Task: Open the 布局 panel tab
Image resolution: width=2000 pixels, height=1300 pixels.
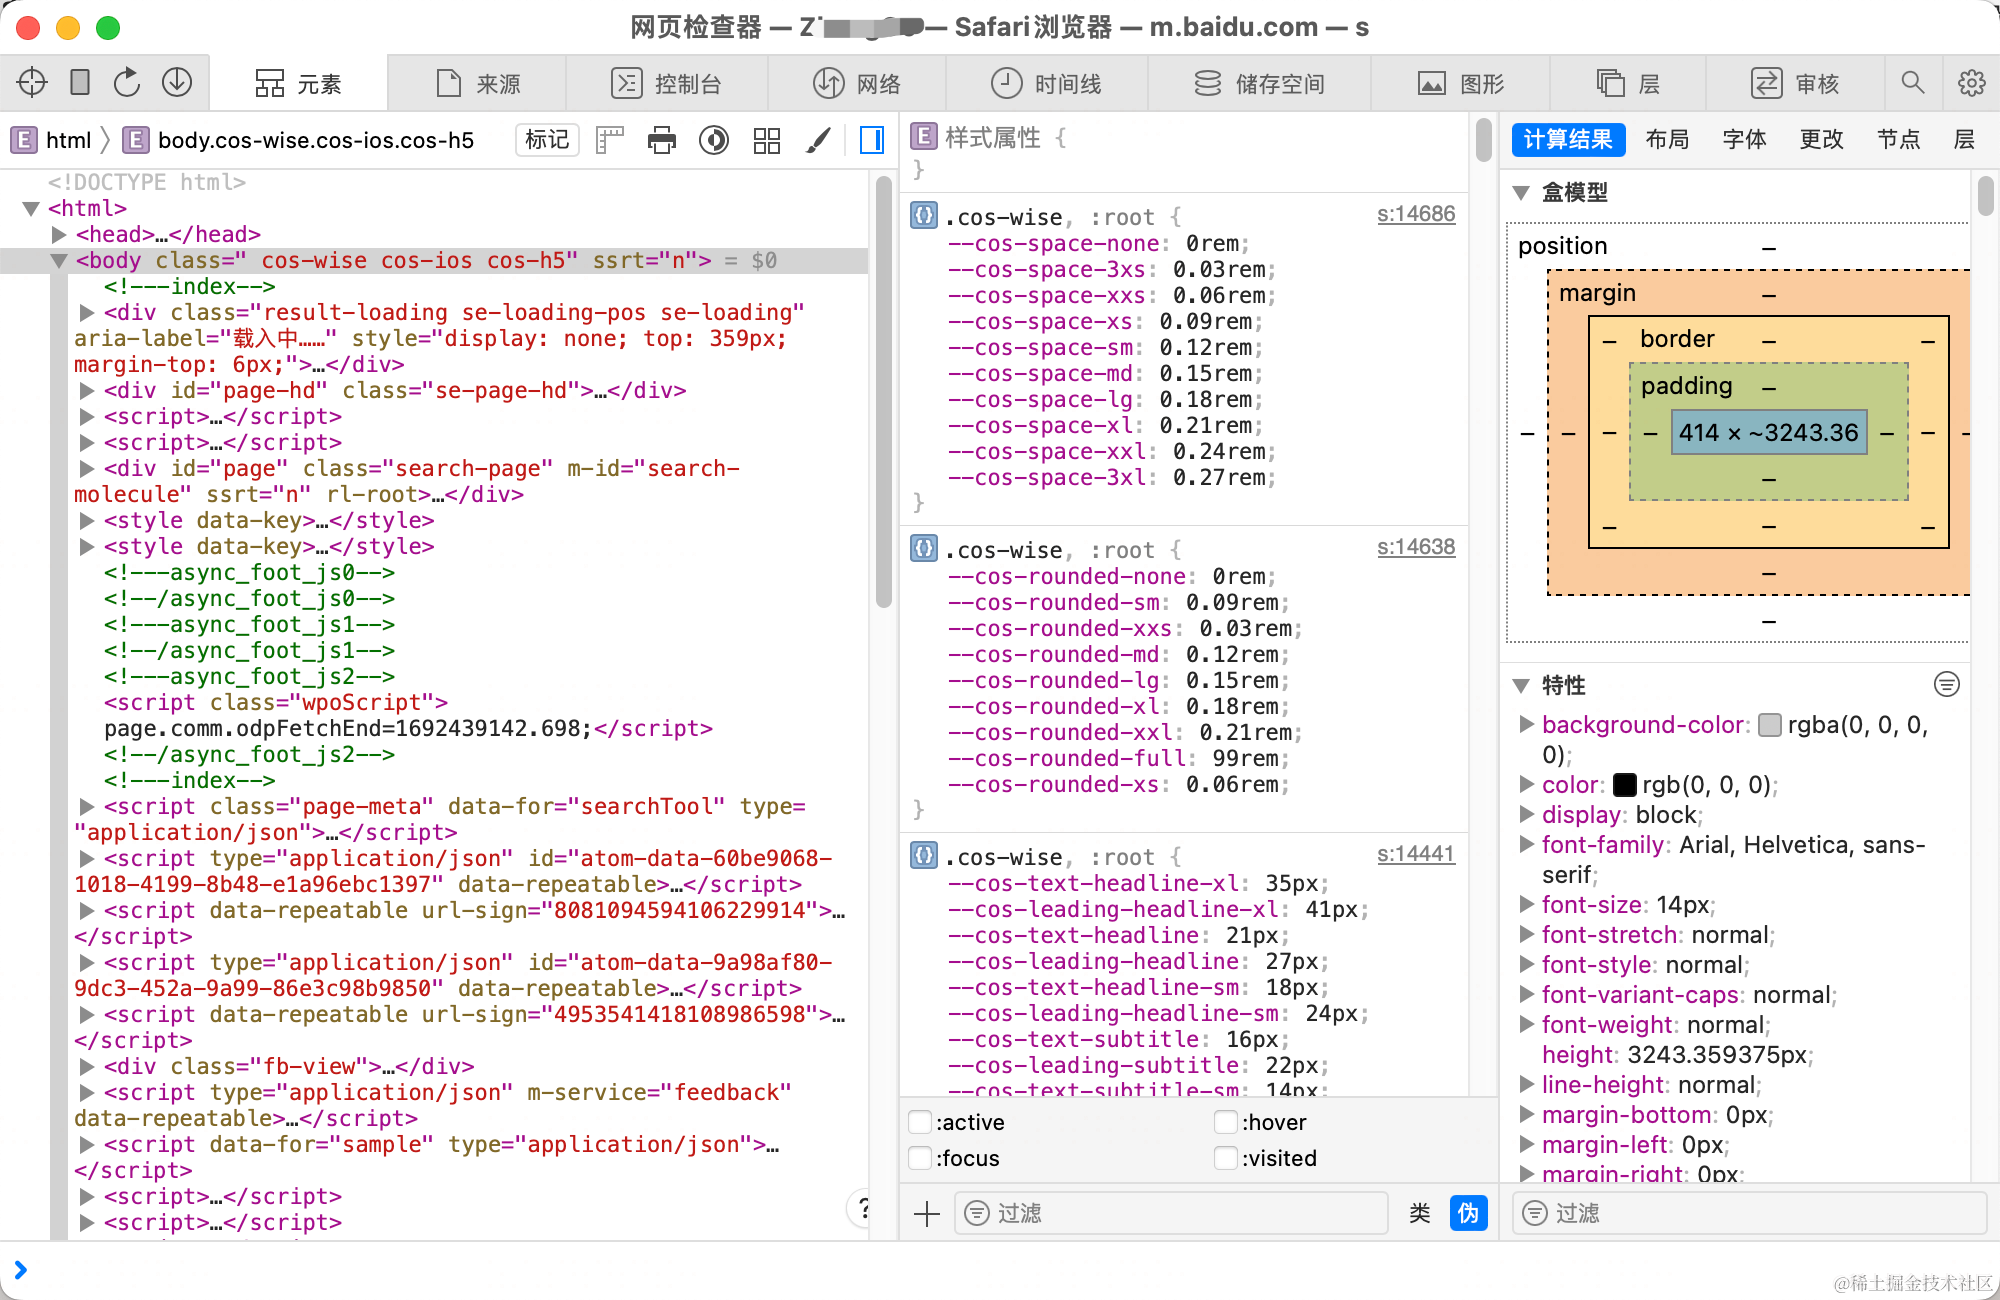Action: (1666, 140)
